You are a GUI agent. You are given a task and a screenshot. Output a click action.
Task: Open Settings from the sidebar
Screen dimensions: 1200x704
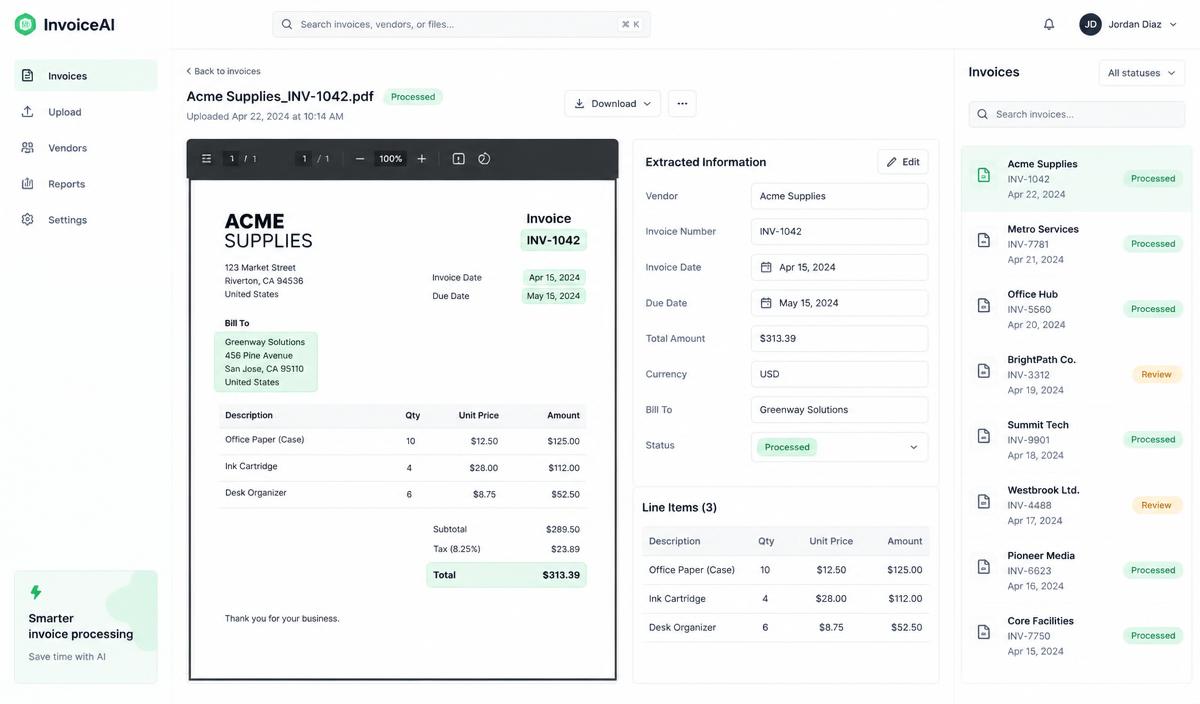pyautogui.click(x=85, y=220)
